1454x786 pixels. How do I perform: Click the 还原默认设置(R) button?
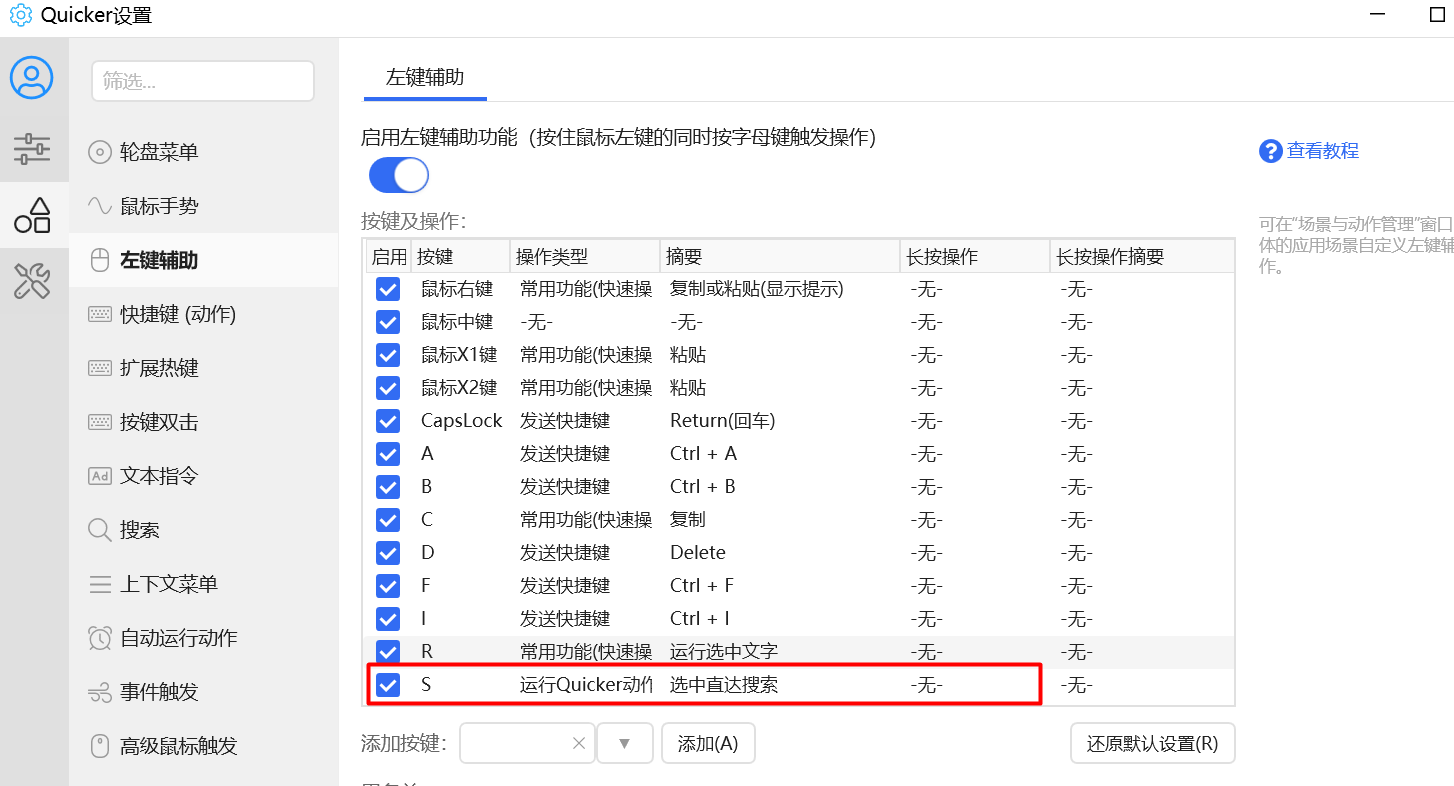[1152, 743]
